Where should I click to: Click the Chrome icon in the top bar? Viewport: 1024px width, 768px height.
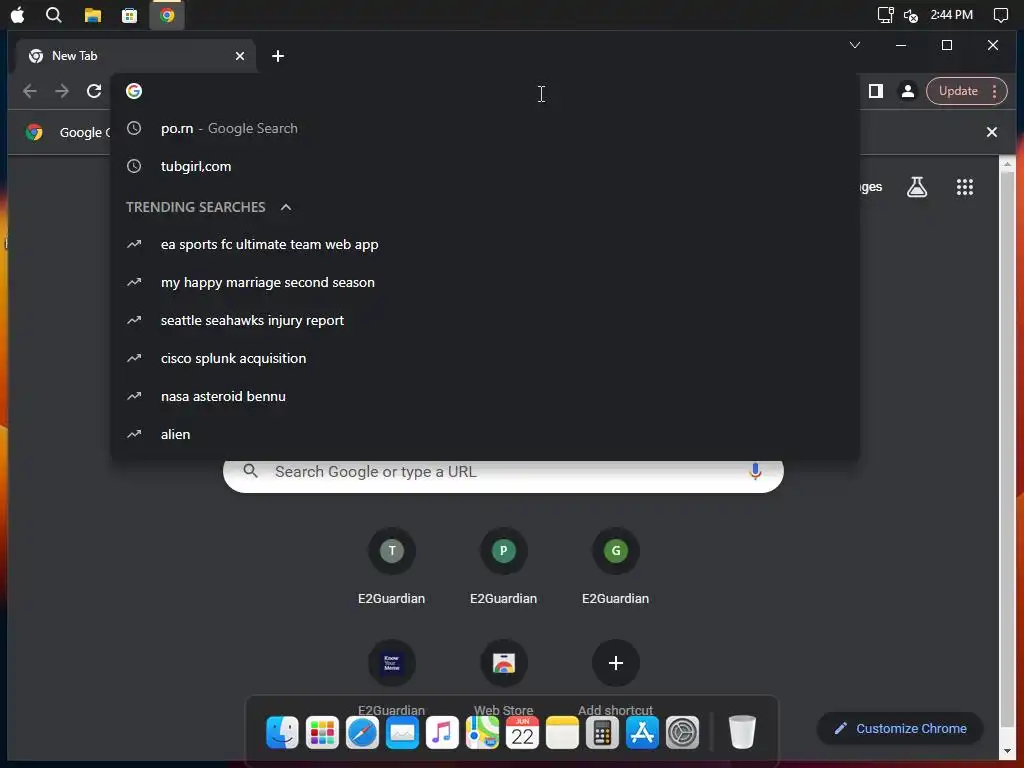(167, 15)
